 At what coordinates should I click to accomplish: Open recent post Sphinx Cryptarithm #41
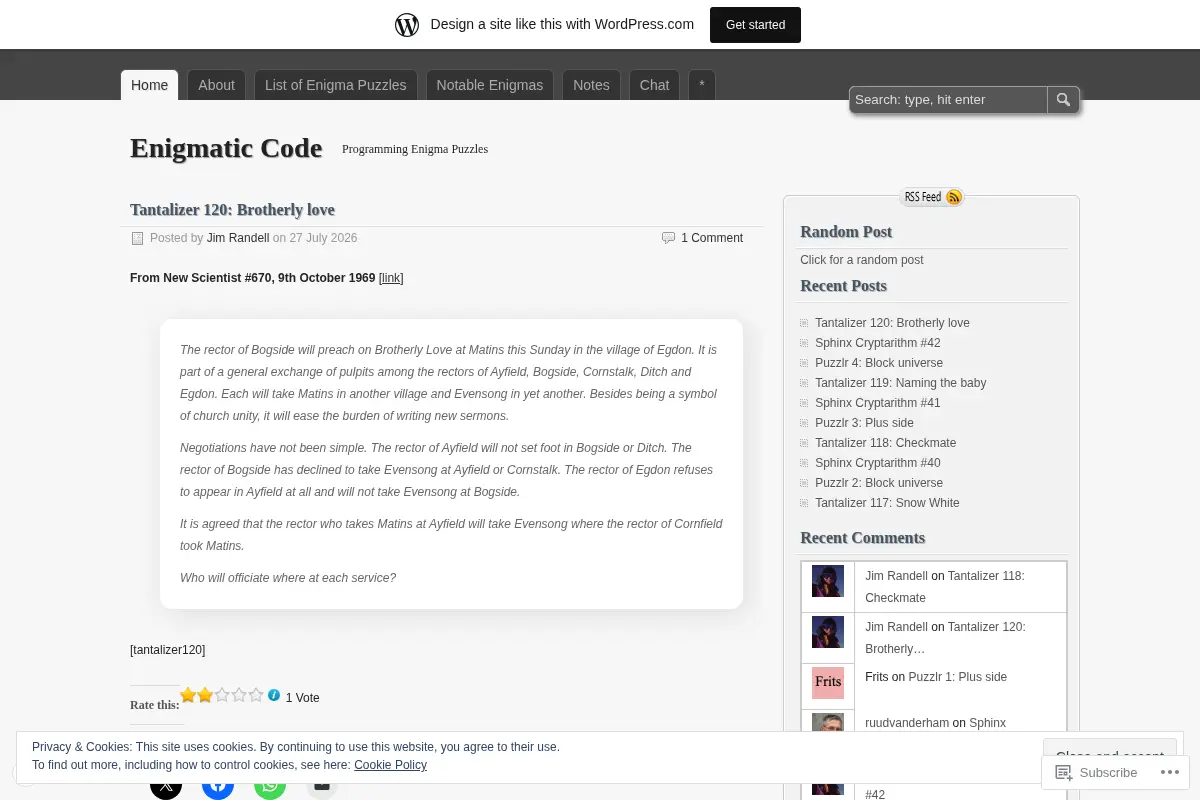878,403
